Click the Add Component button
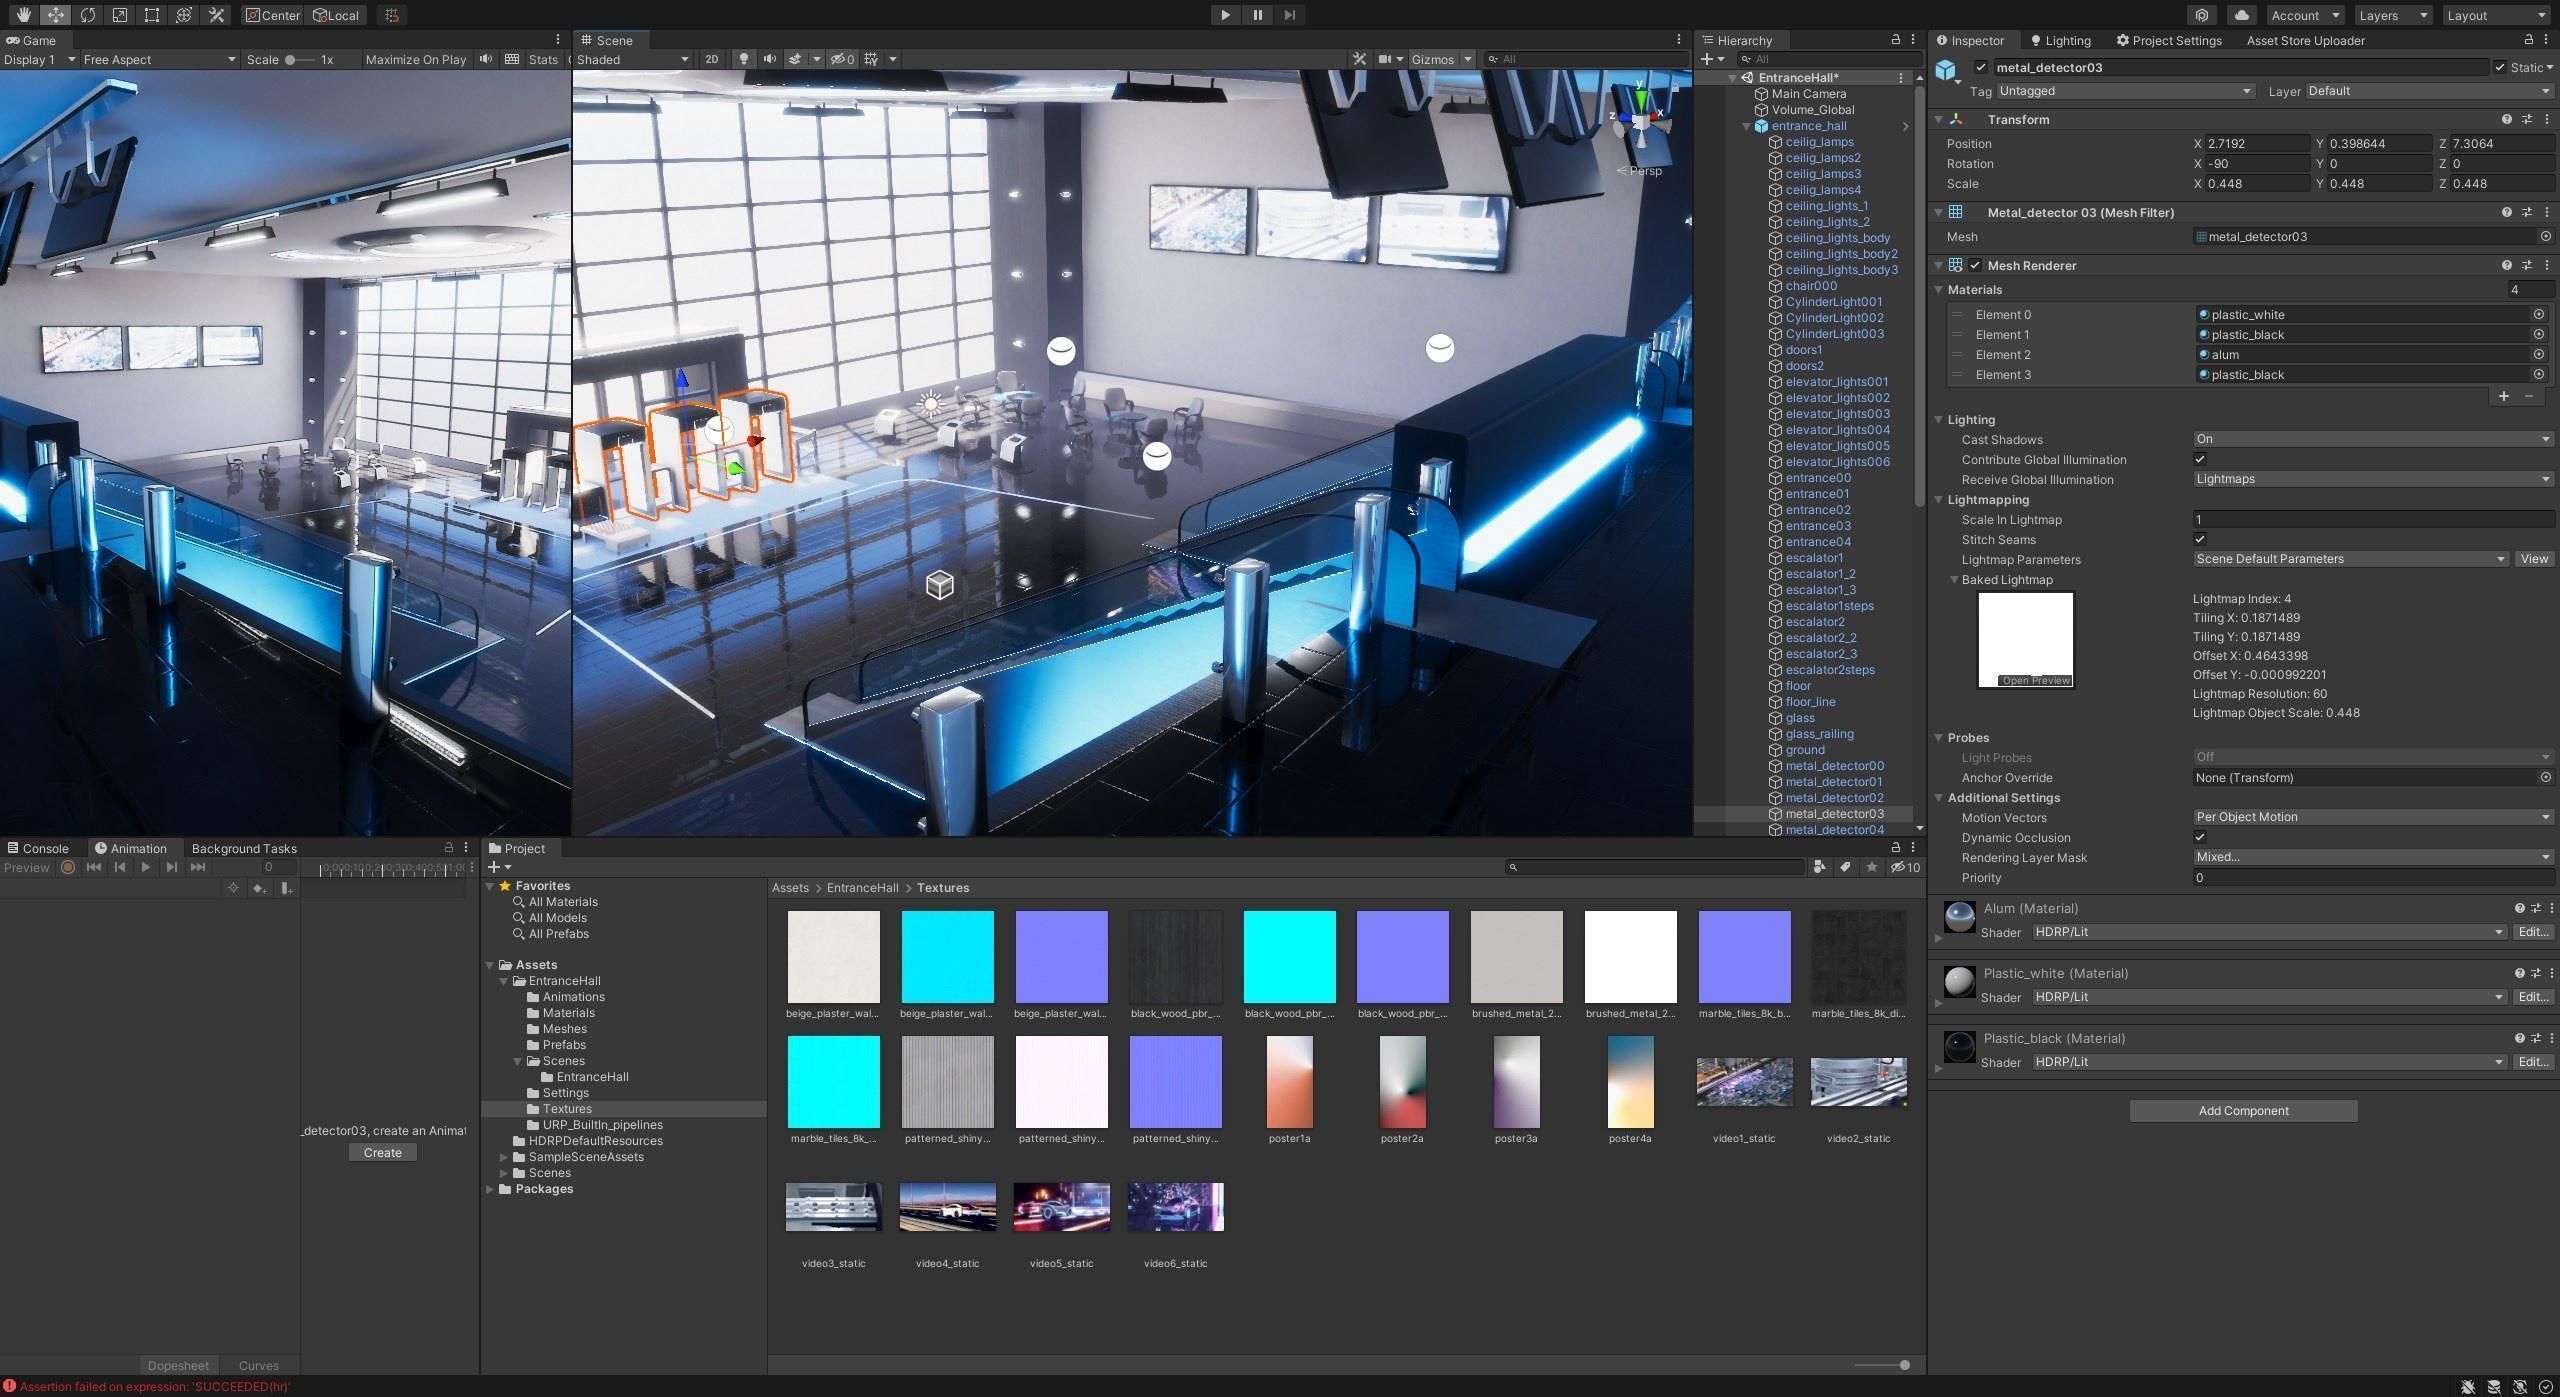 (x=2243, y=1111)
